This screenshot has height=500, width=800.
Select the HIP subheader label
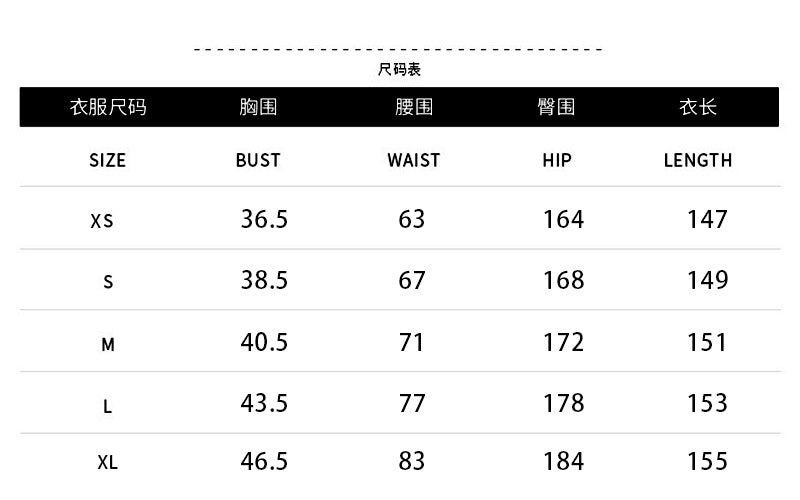pyautogui.click(x=557, y=160)
